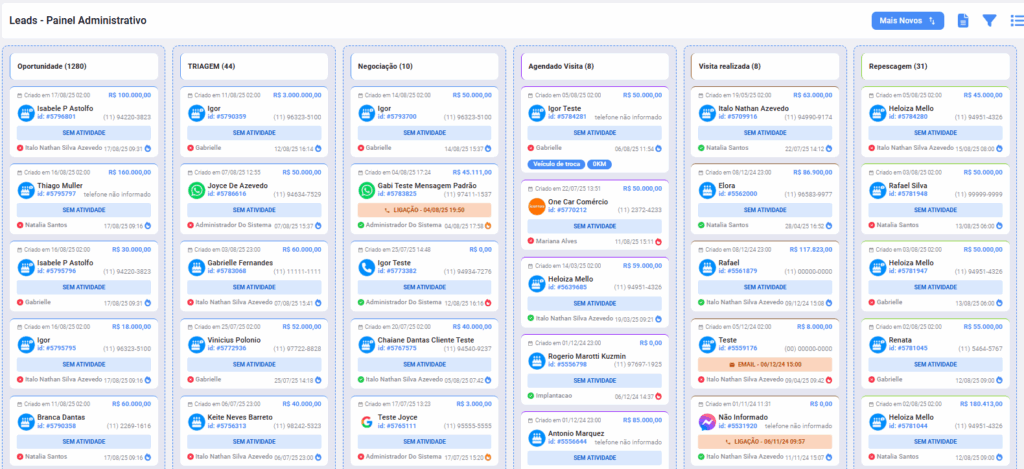
Task: Select the Agendado Visita (8) column header
Action: [x=595, y=67]
